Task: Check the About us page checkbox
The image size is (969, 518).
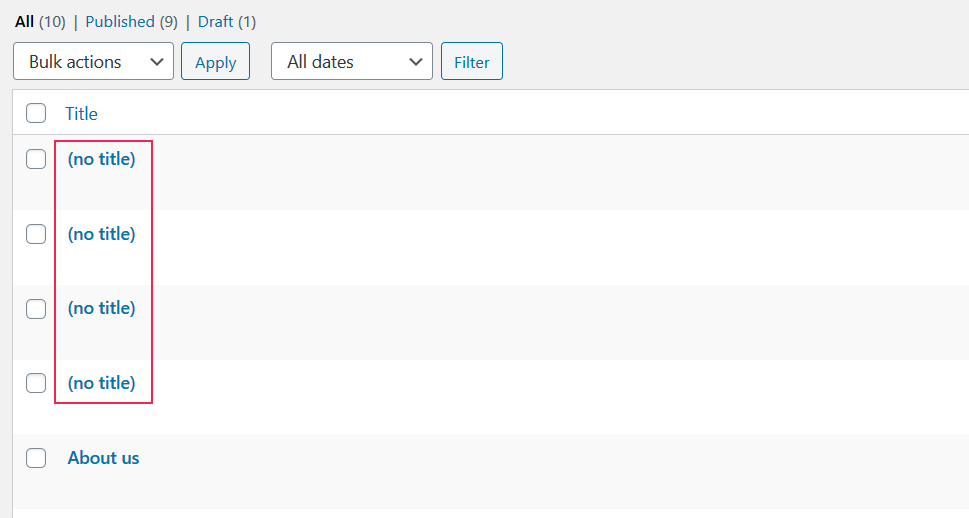Action: (x=36, y=458)
